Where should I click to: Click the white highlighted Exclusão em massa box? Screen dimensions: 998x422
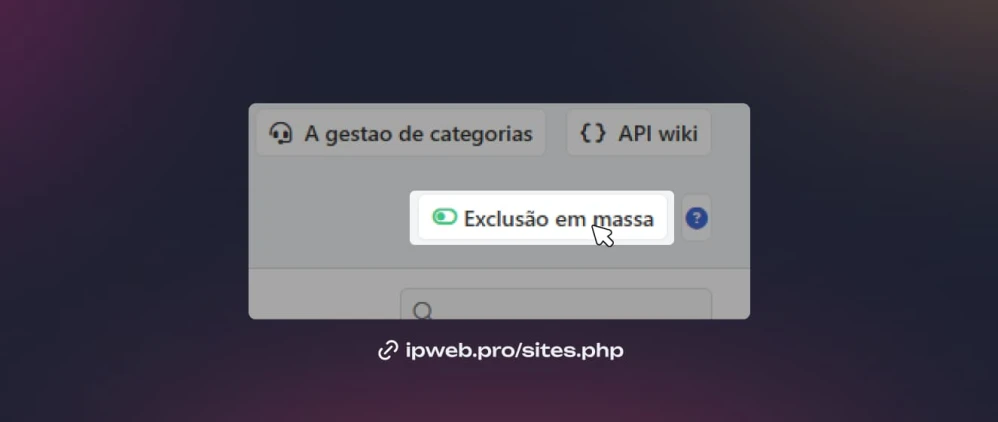(542, 218)
